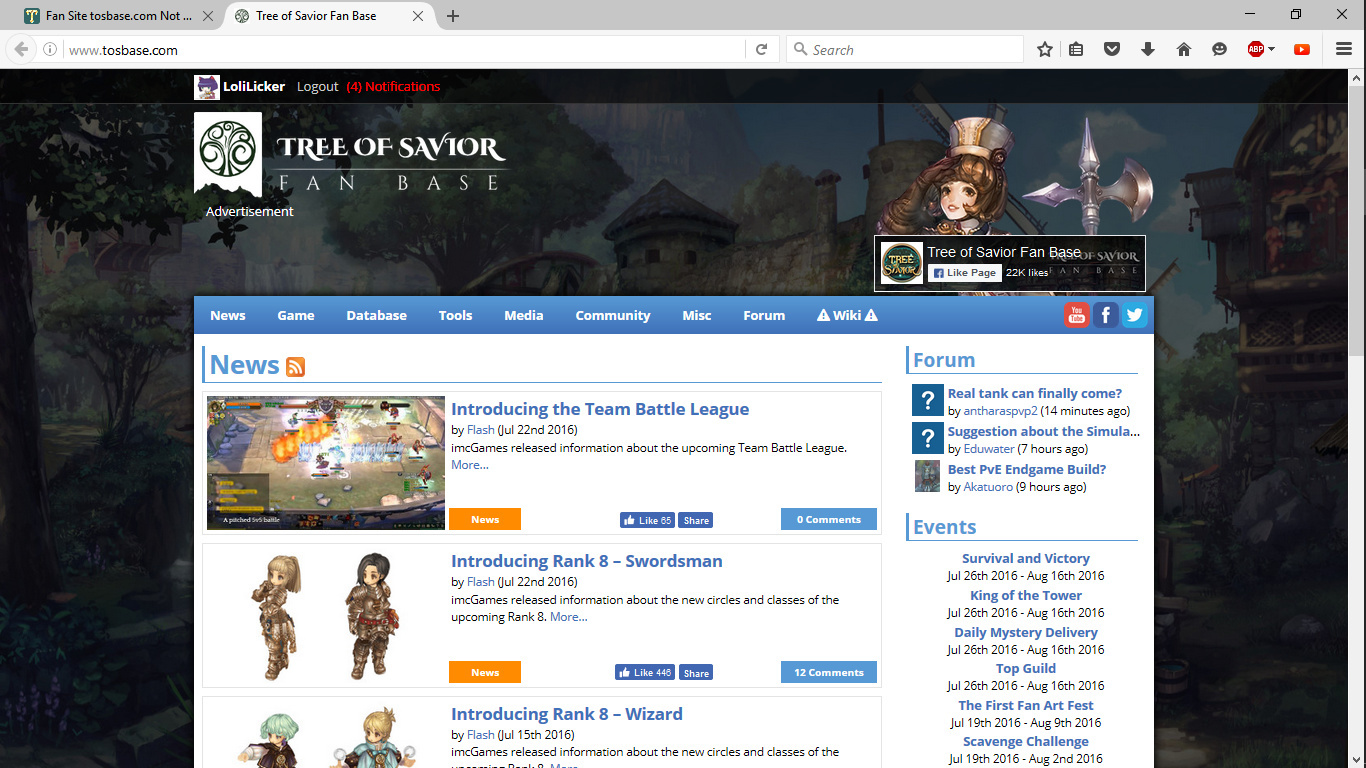The height and width of the screenshot is (768, 1366).
Task: Click the Facebook icon in navigation bar
Action: coord(1105,315)
